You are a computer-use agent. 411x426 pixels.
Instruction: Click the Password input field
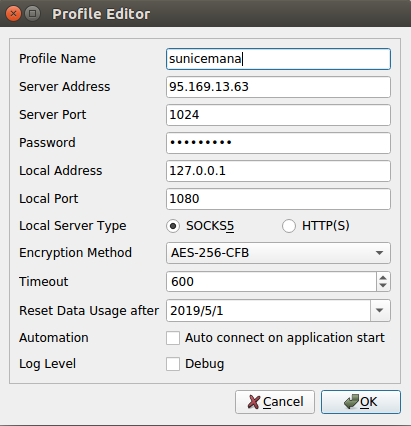(x=278, y=143)
